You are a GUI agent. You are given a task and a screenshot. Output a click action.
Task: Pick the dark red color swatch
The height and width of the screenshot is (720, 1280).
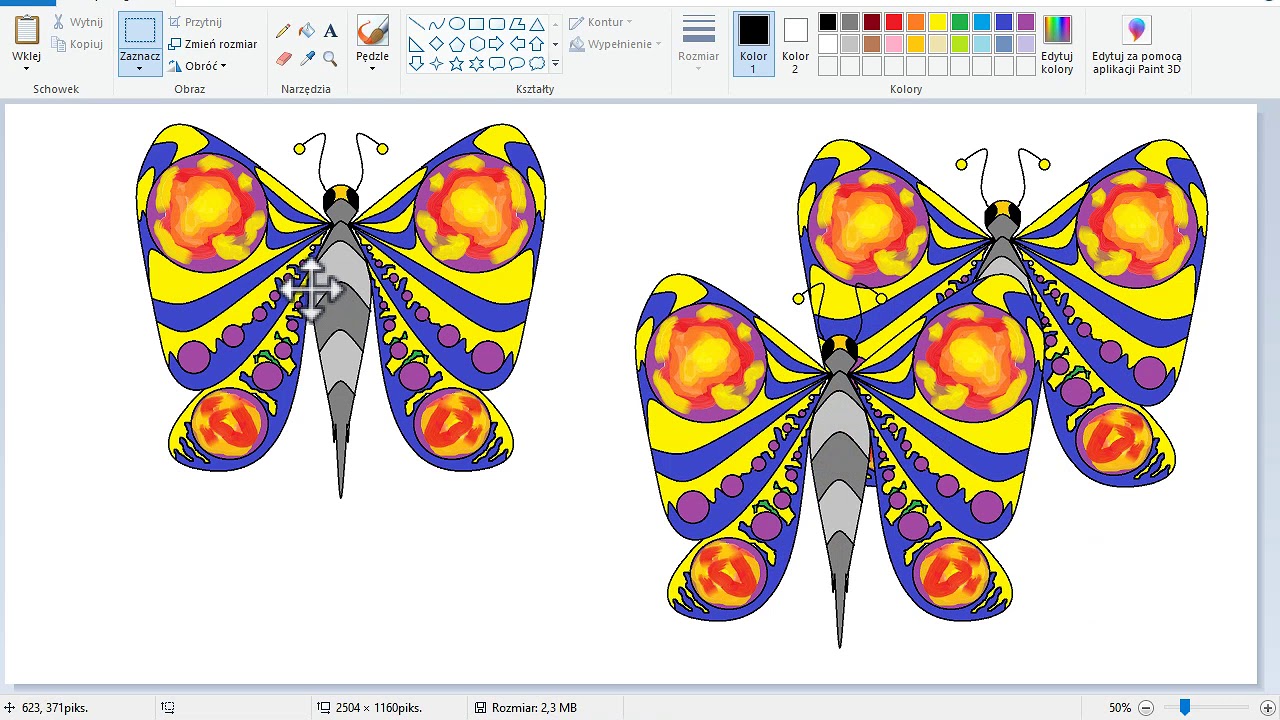[x=872, y=23]
